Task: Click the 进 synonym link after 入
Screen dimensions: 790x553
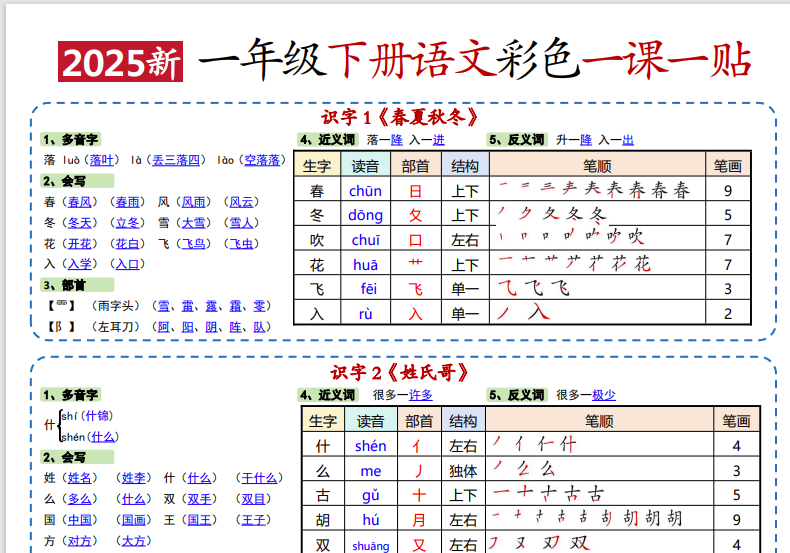Action: pyautogui.click(x=438, y=140)
